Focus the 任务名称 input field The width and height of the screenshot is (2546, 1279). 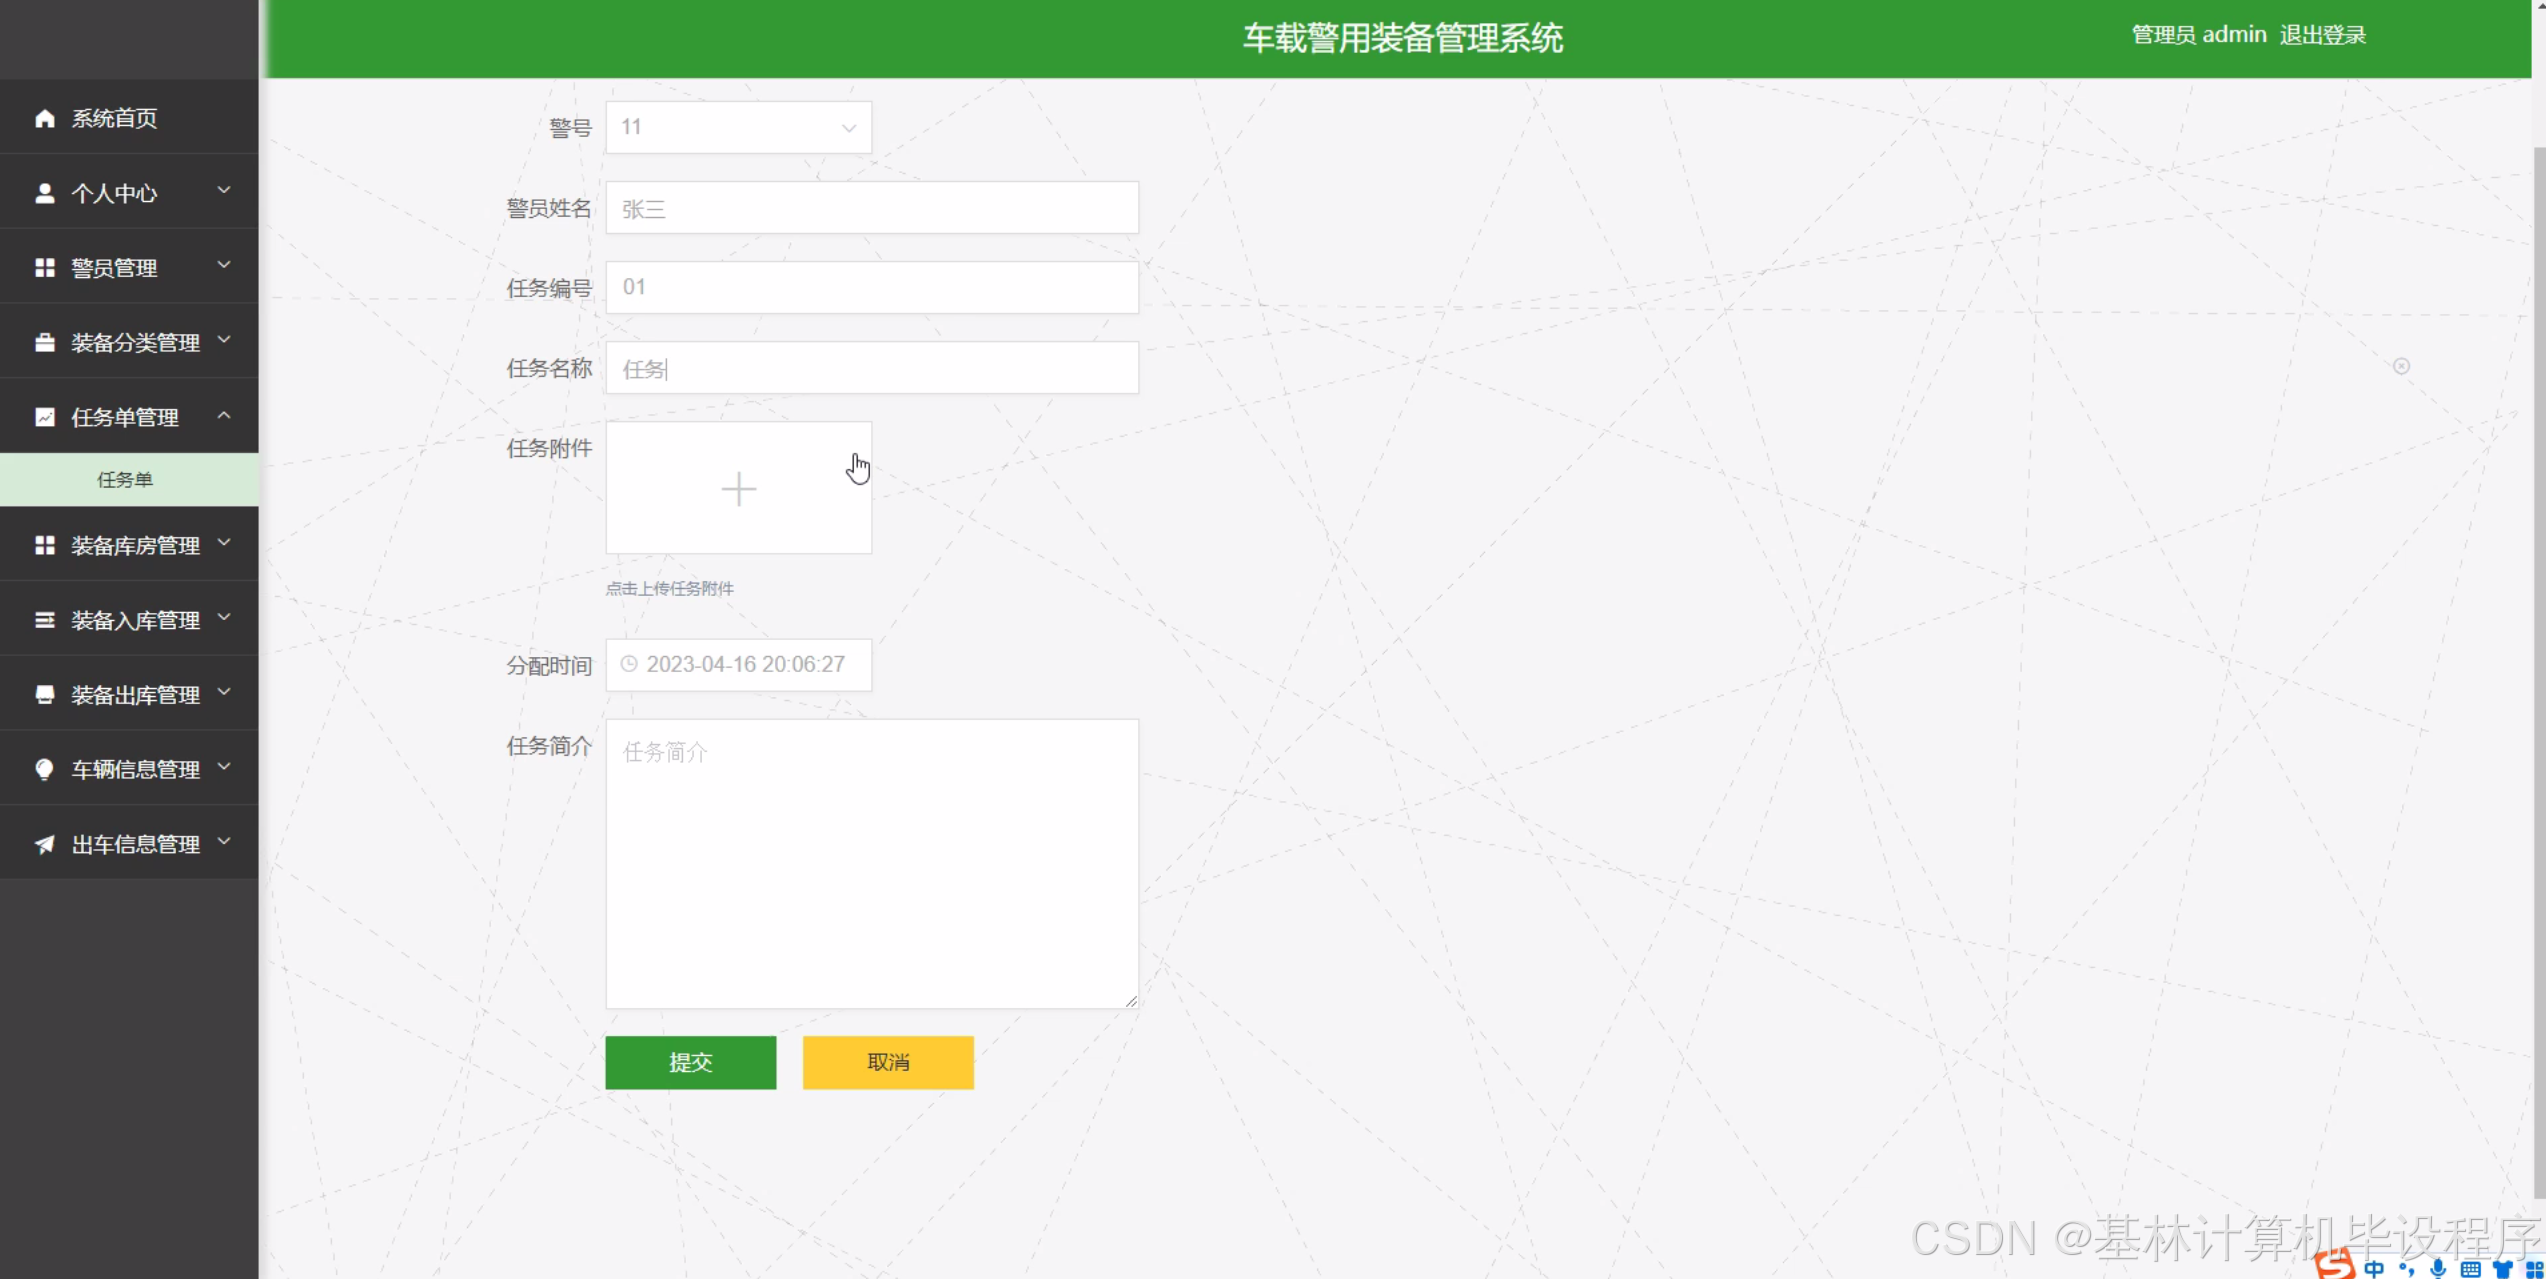pyautogui.click(x=872, y=368)
